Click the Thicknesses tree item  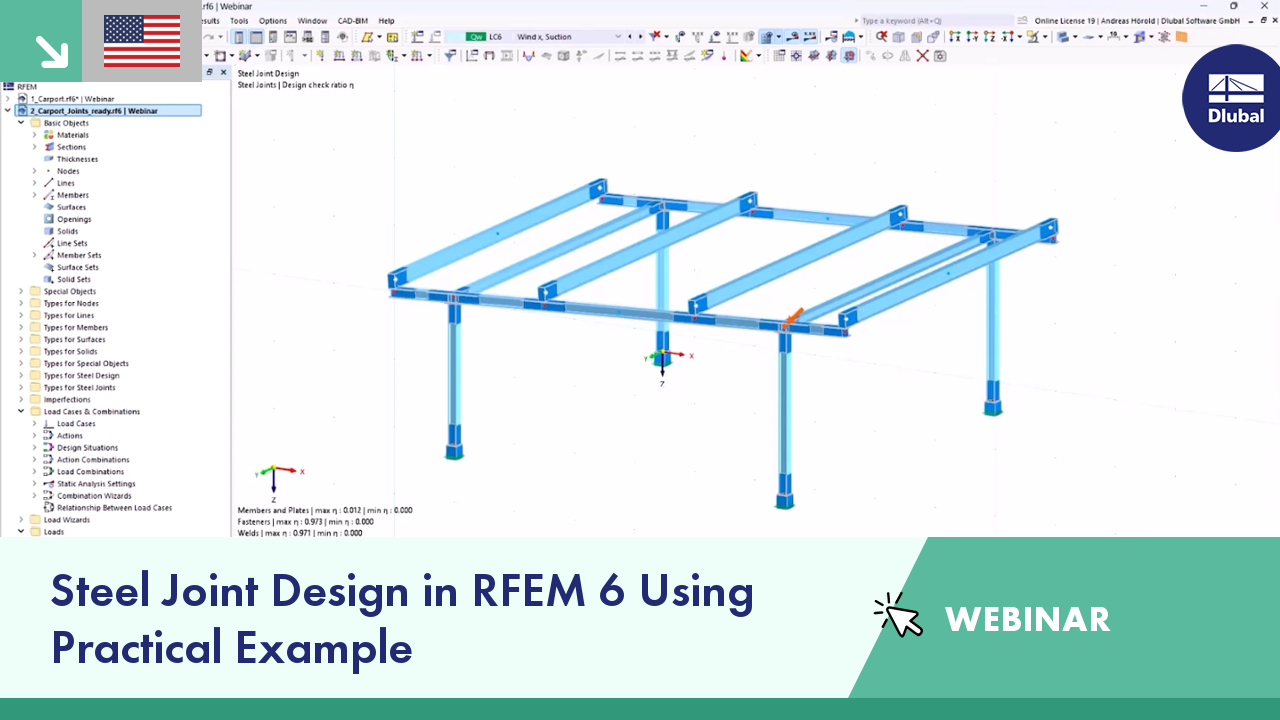(x=77, y=159)
